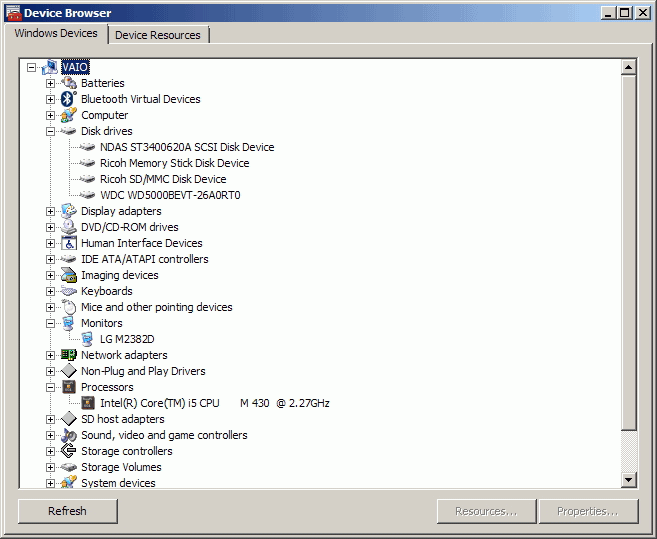Viewport: 657px width, 539px height.
Task: Click the Keyboards category icon
Action: pyautogui.click(x=69, y=291)
